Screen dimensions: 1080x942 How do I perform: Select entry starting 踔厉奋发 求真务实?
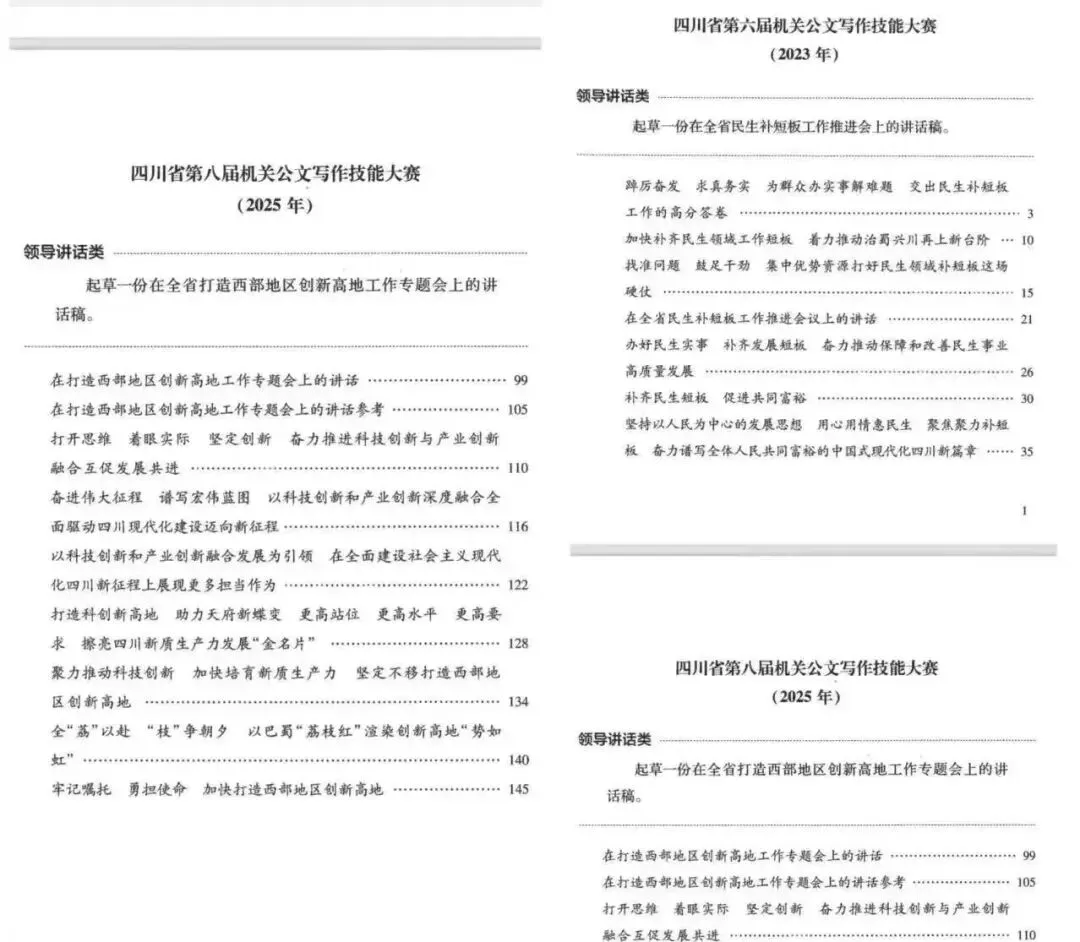(x=816, y=187)
